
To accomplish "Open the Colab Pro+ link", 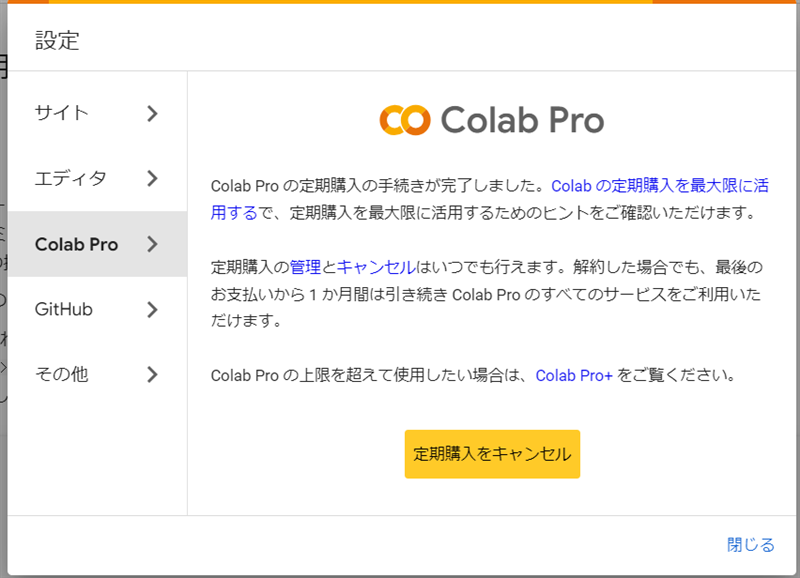I will point(573,376).
